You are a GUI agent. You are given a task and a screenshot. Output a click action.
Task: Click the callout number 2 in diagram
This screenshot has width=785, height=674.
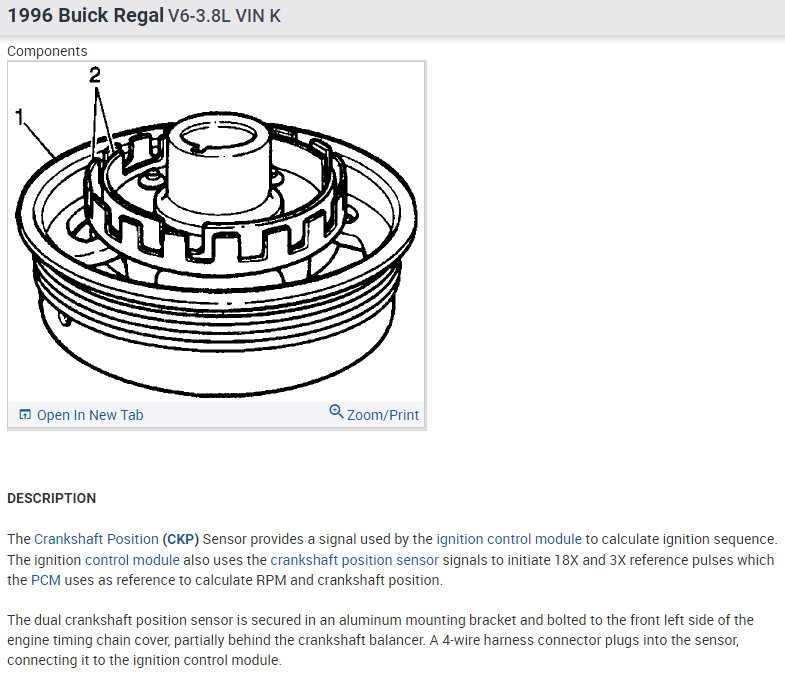click(x=95, y=75)
